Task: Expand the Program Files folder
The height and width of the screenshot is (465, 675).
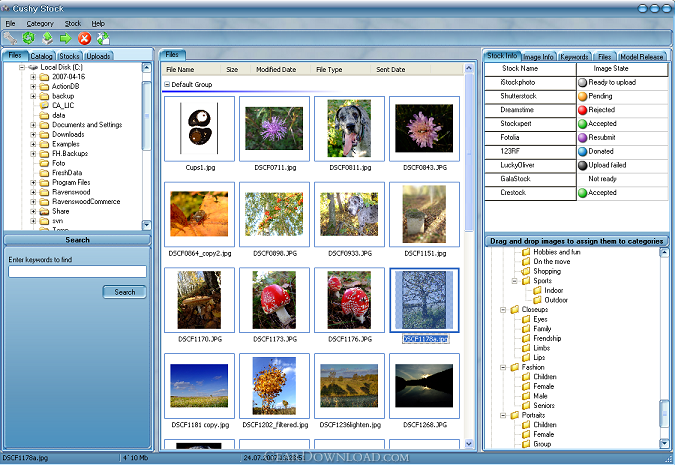Action: 33,183
